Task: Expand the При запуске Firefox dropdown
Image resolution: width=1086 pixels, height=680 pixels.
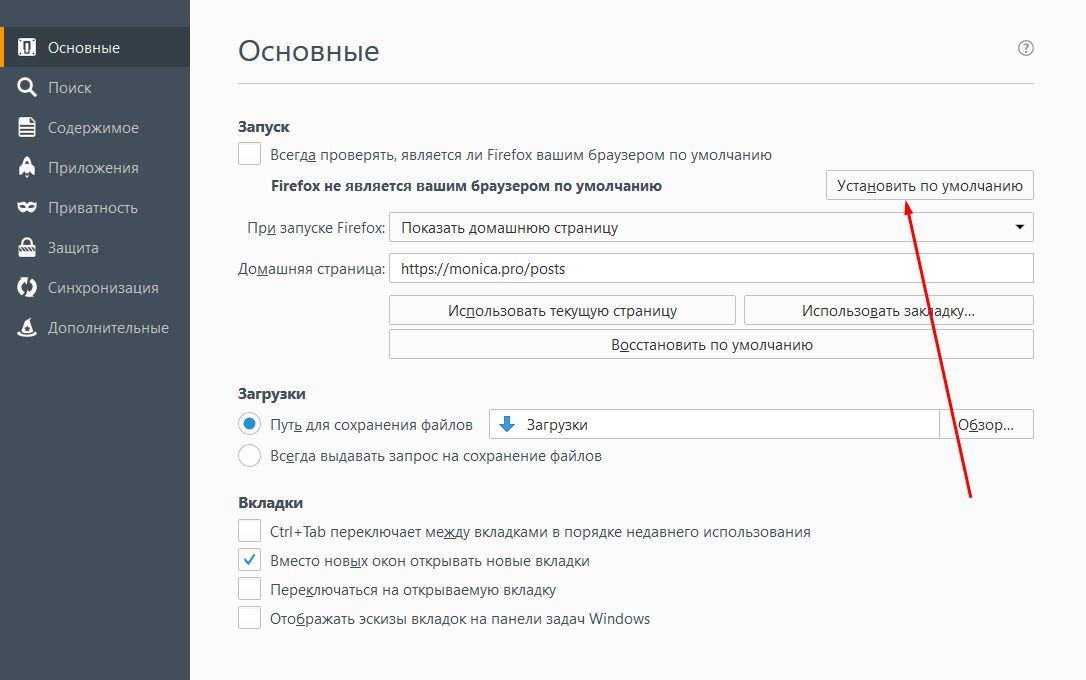Action: click(x=711, y=227)
